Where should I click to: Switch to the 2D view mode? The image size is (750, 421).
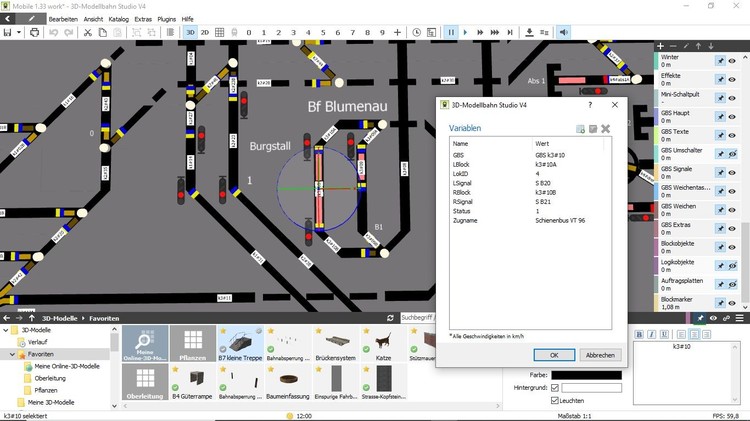pos(205,32)
